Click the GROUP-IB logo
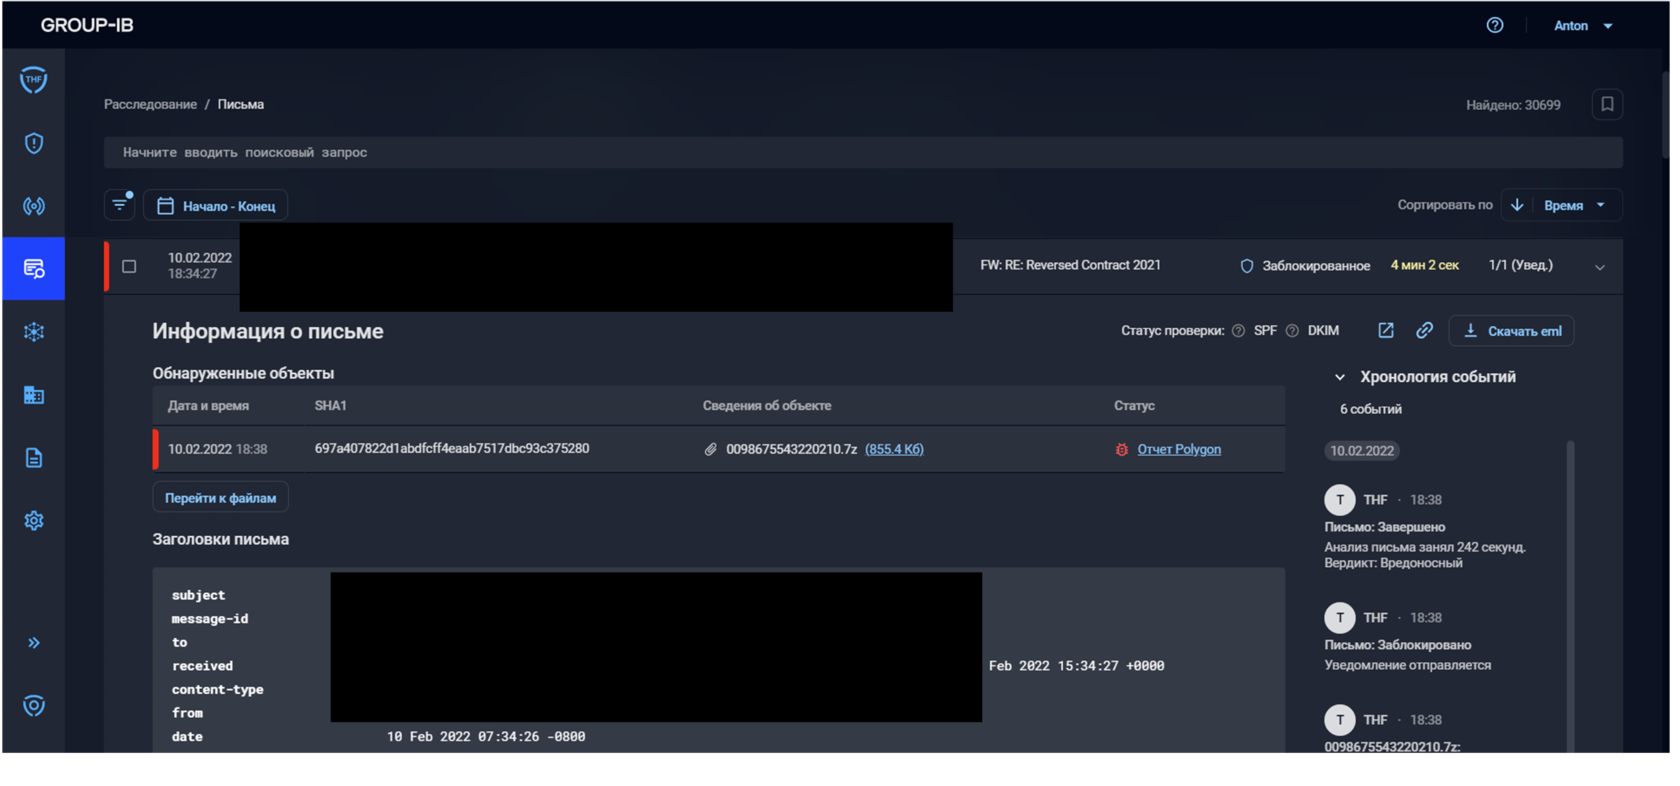 pos(87,25)
